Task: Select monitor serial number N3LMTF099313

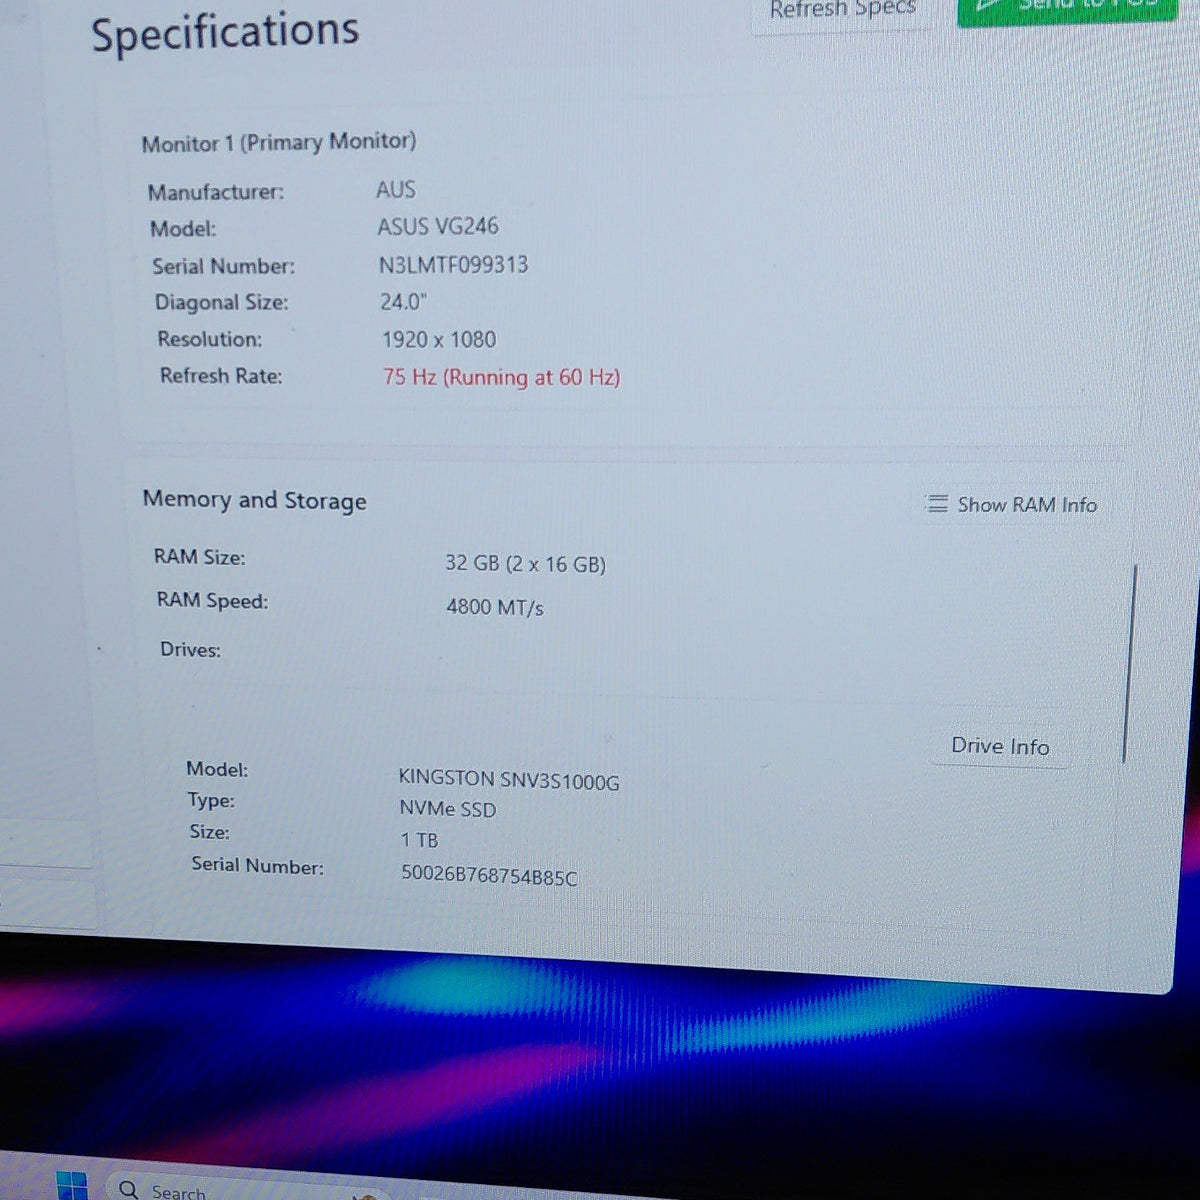Action: pos(454,265)
